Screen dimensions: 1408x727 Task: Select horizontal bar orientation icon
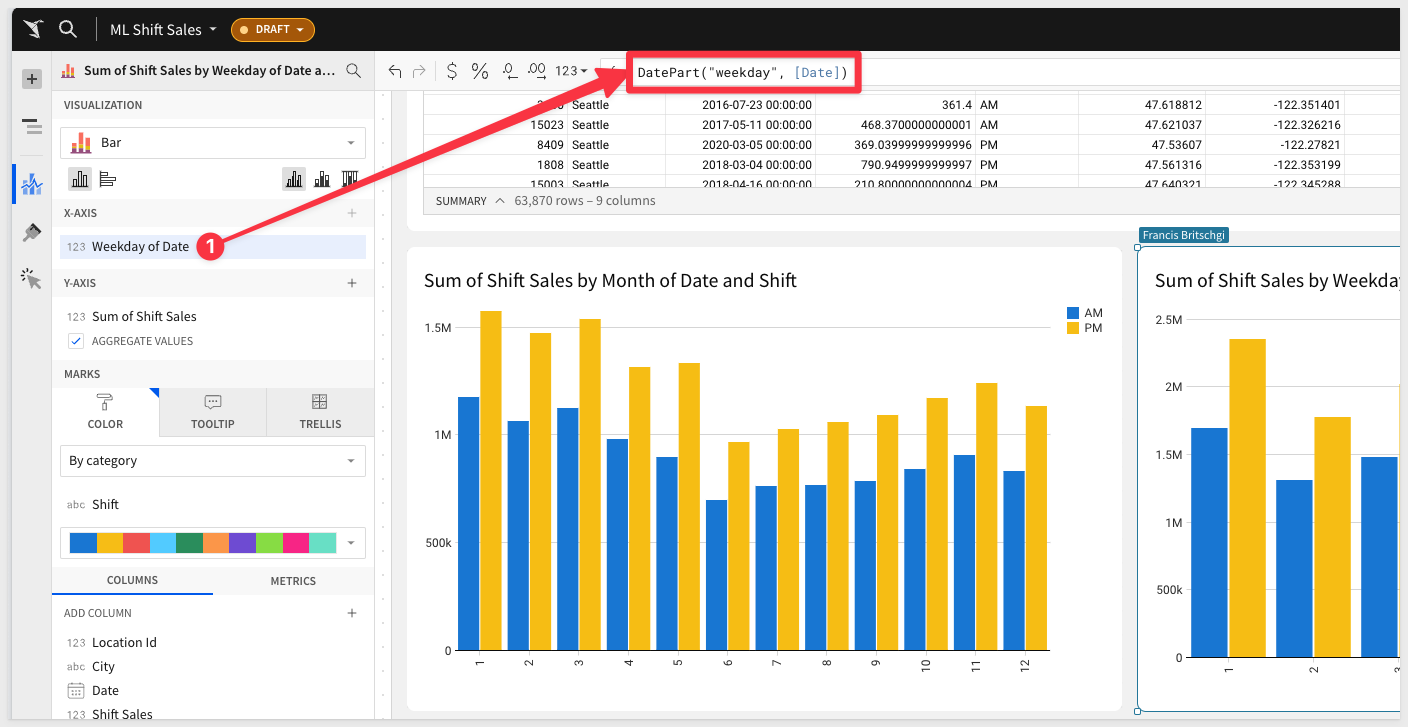[108, 179]
